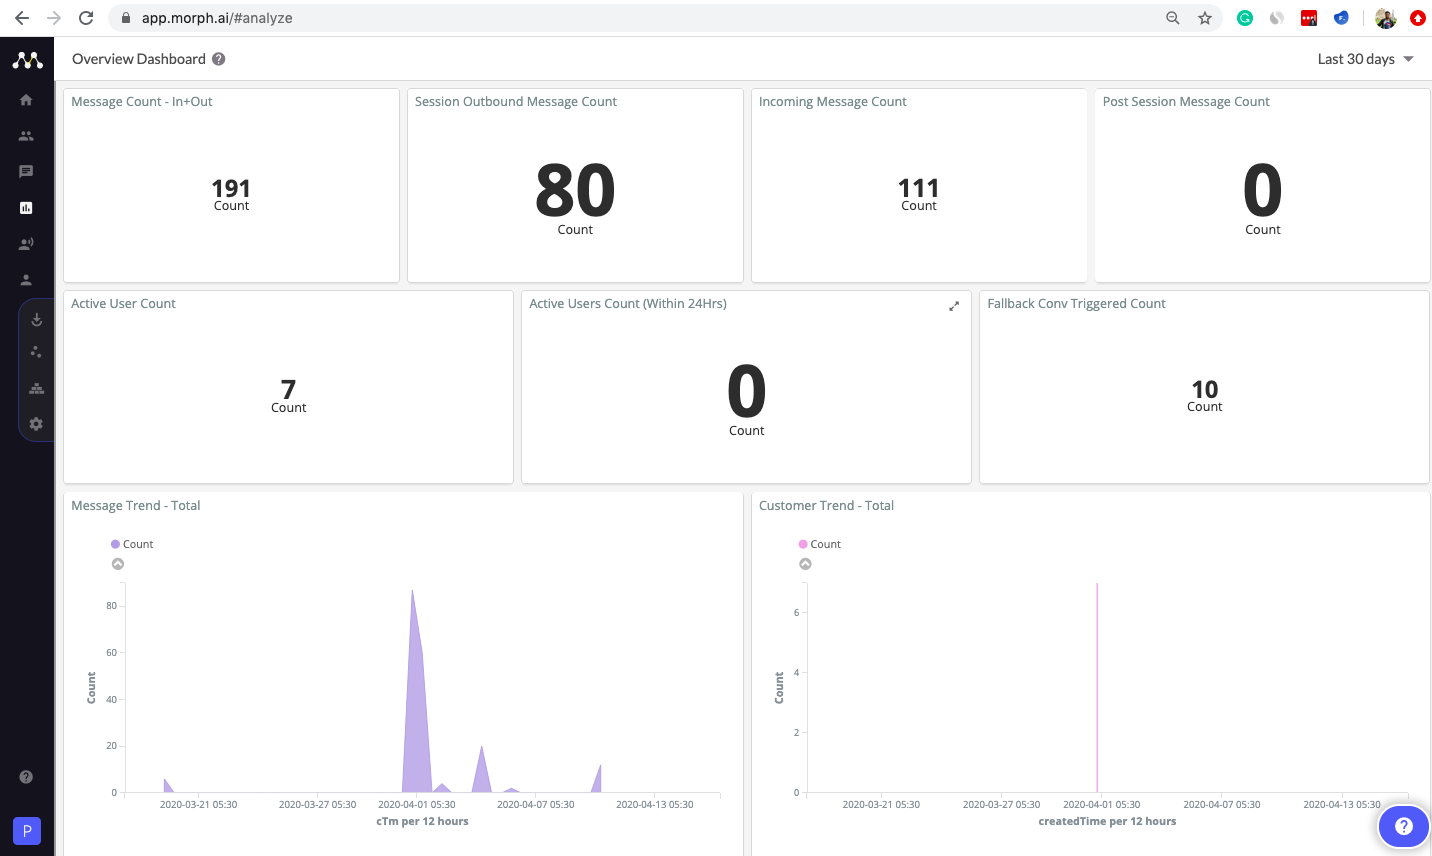Open the Last 30 days dropdown
The width and height of the screenshot is (1432, 856).
pos(1365,59)
